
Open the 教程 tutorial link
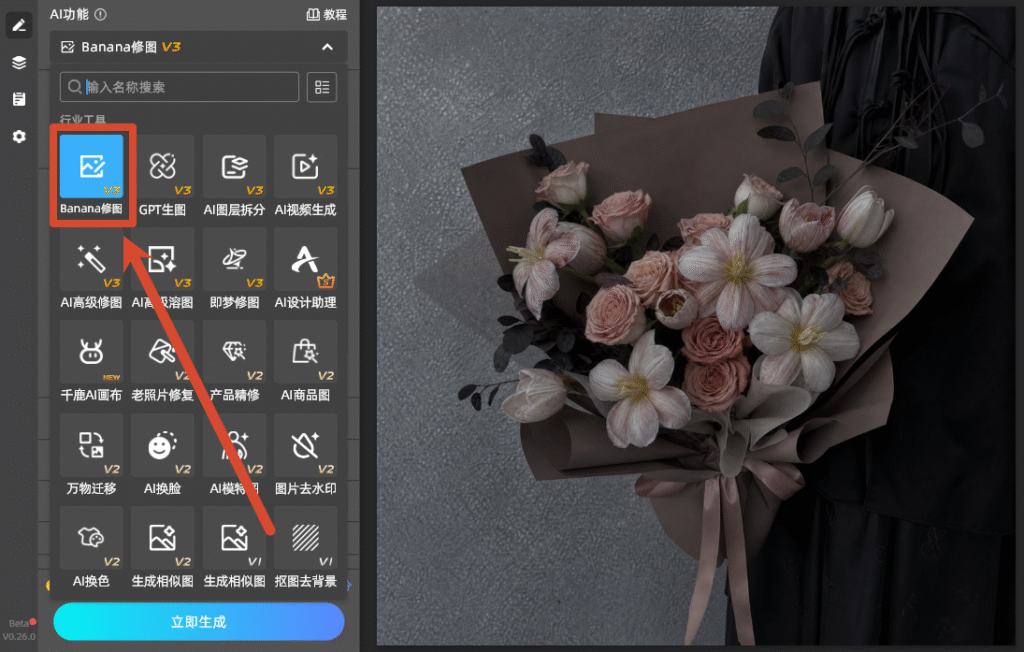coord(327,14)
